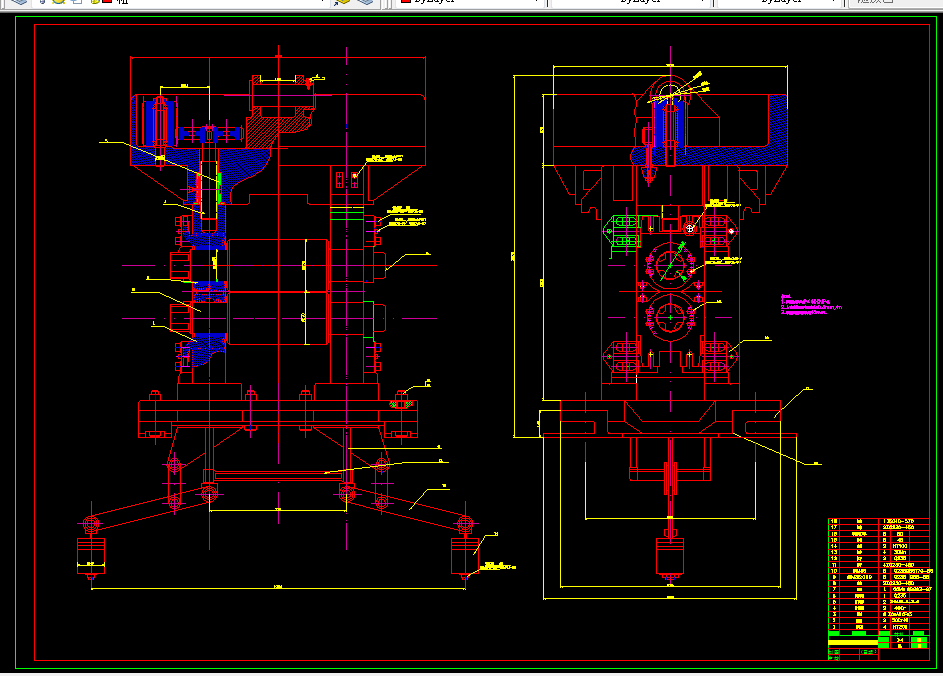The height and width of the screenshot is (676, 943).
Task: Select the HT200 cell in parts list row 14
Action: pyautogui.click(x=900, y=546)
